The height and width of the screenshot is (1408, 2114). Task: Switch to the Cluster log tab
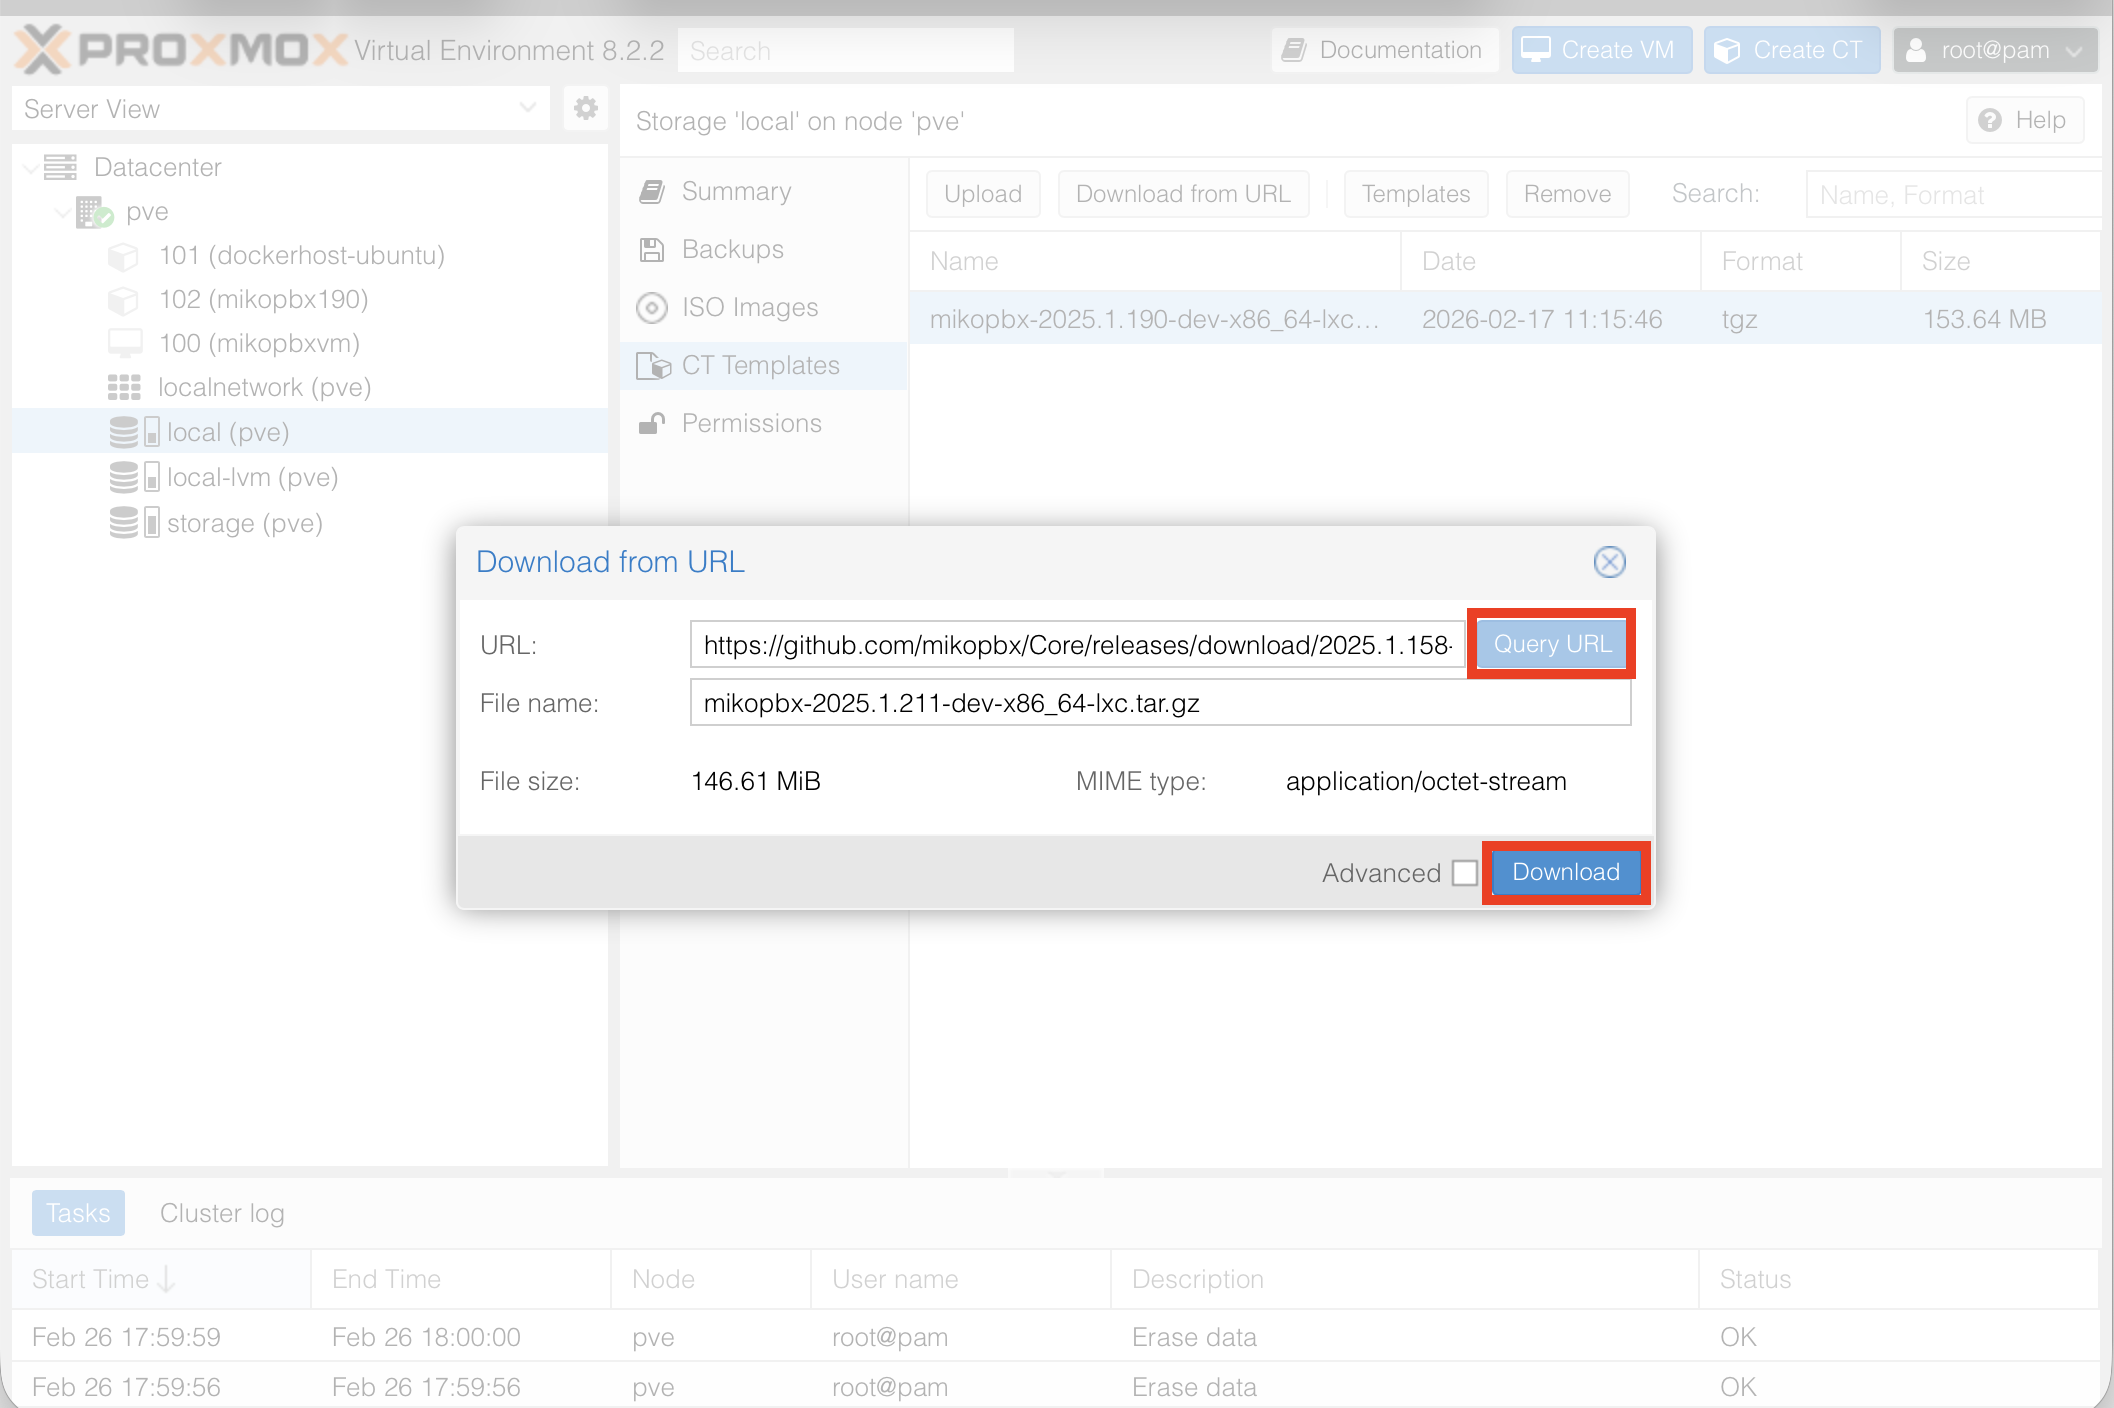[222, 1213]
